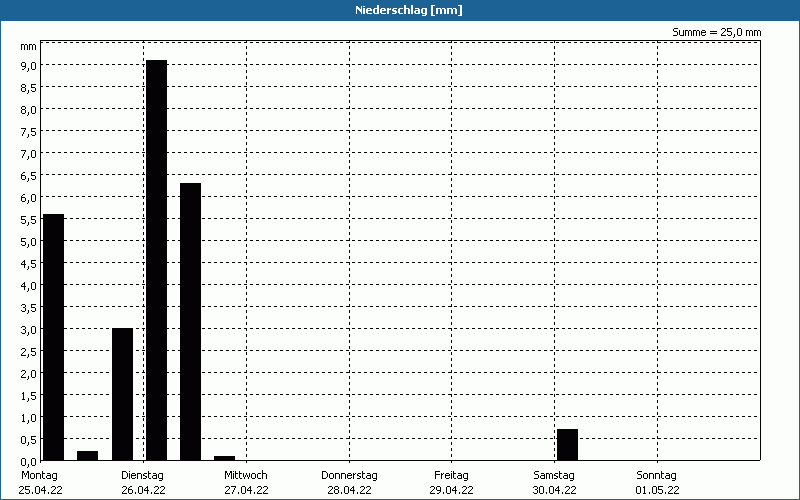Viewport: 800px width, 500px height.
Task: Click the Samstag axis label
Action: pos(554,475)
